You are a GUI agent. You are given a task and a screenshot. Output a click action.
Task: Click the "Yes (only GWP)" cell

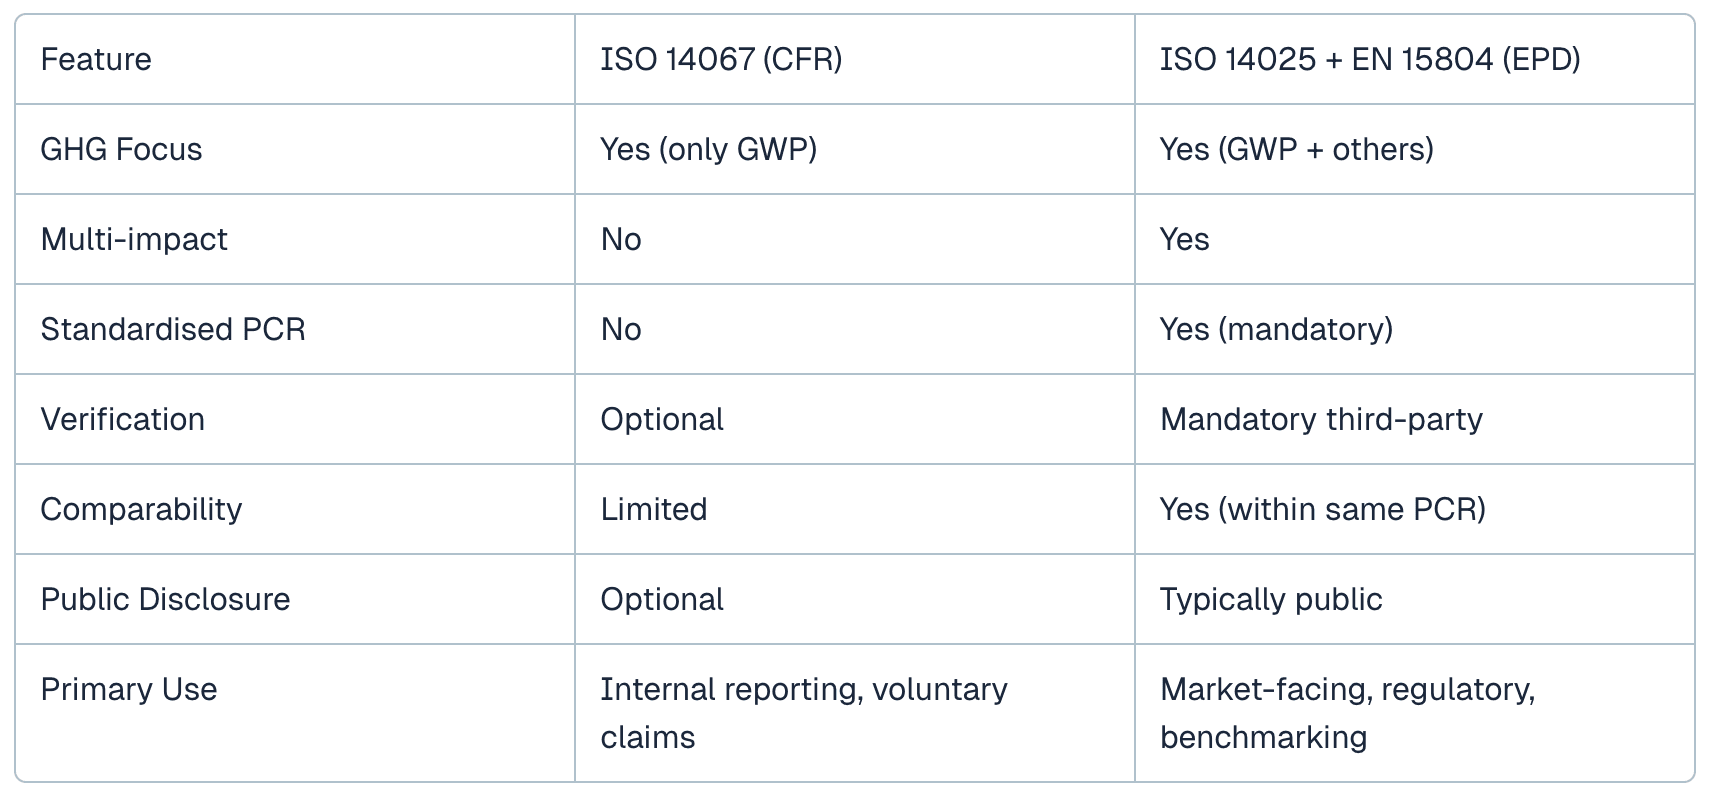point(708,149)
